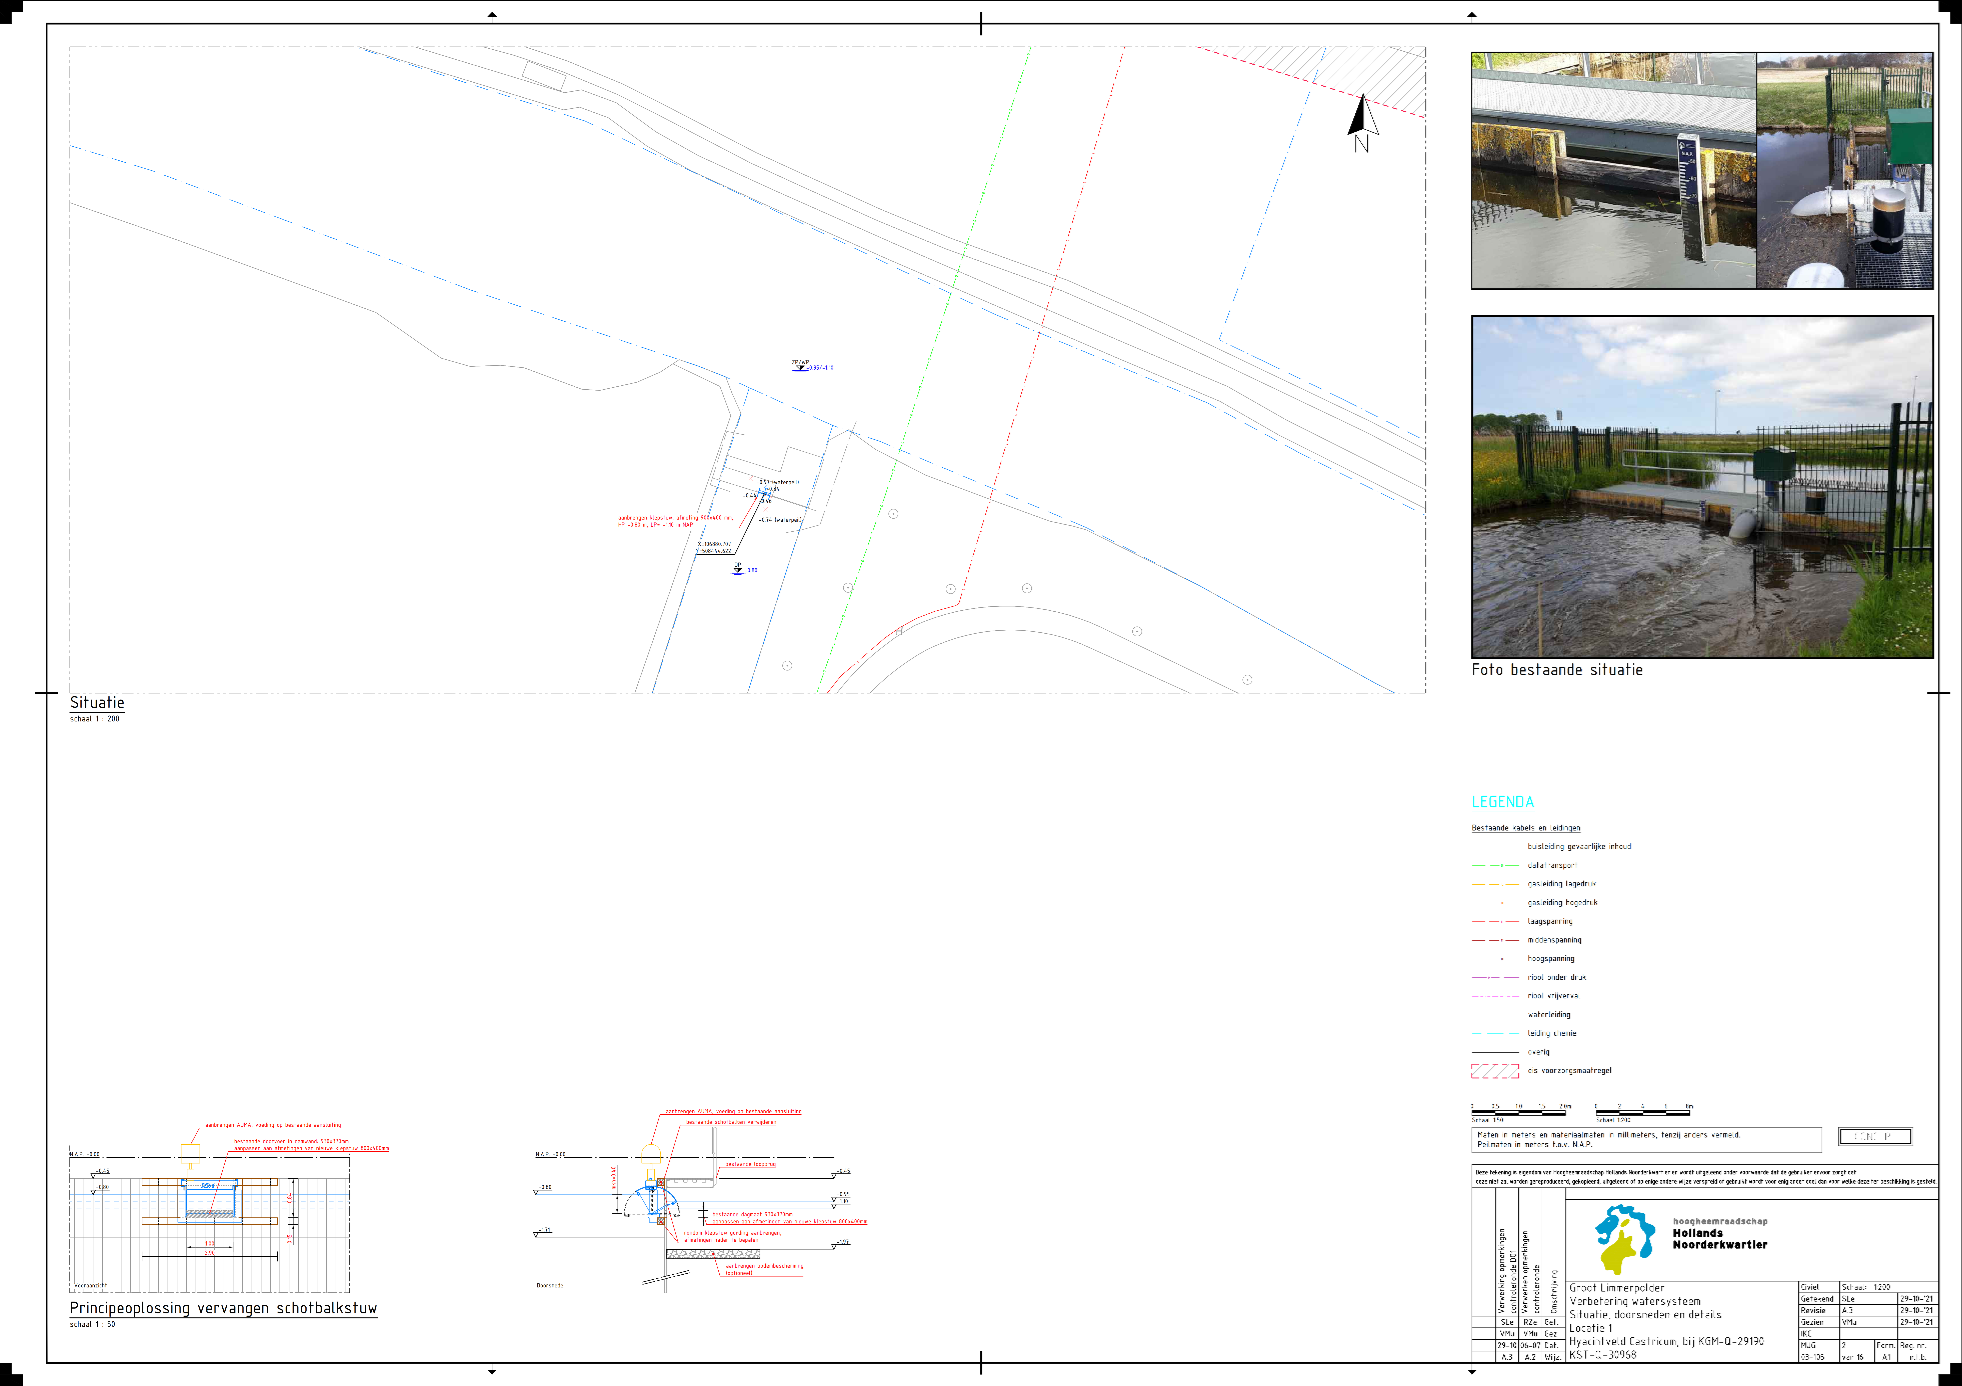Screen dimensions: 1962x1386
Task: Click the dark red 'middenspanning' line sample
Action: pyautogui.click(x=1495, y=940)
